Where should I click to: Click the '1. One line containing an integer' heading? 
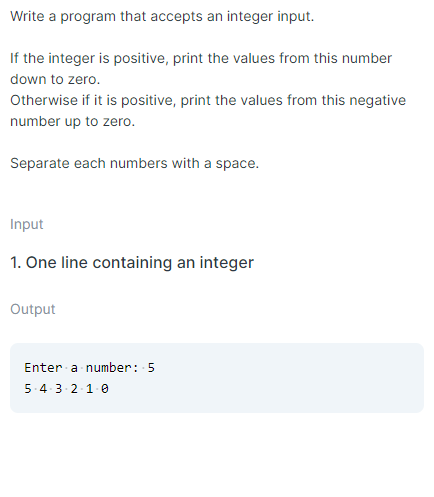(x=132, y=263)
